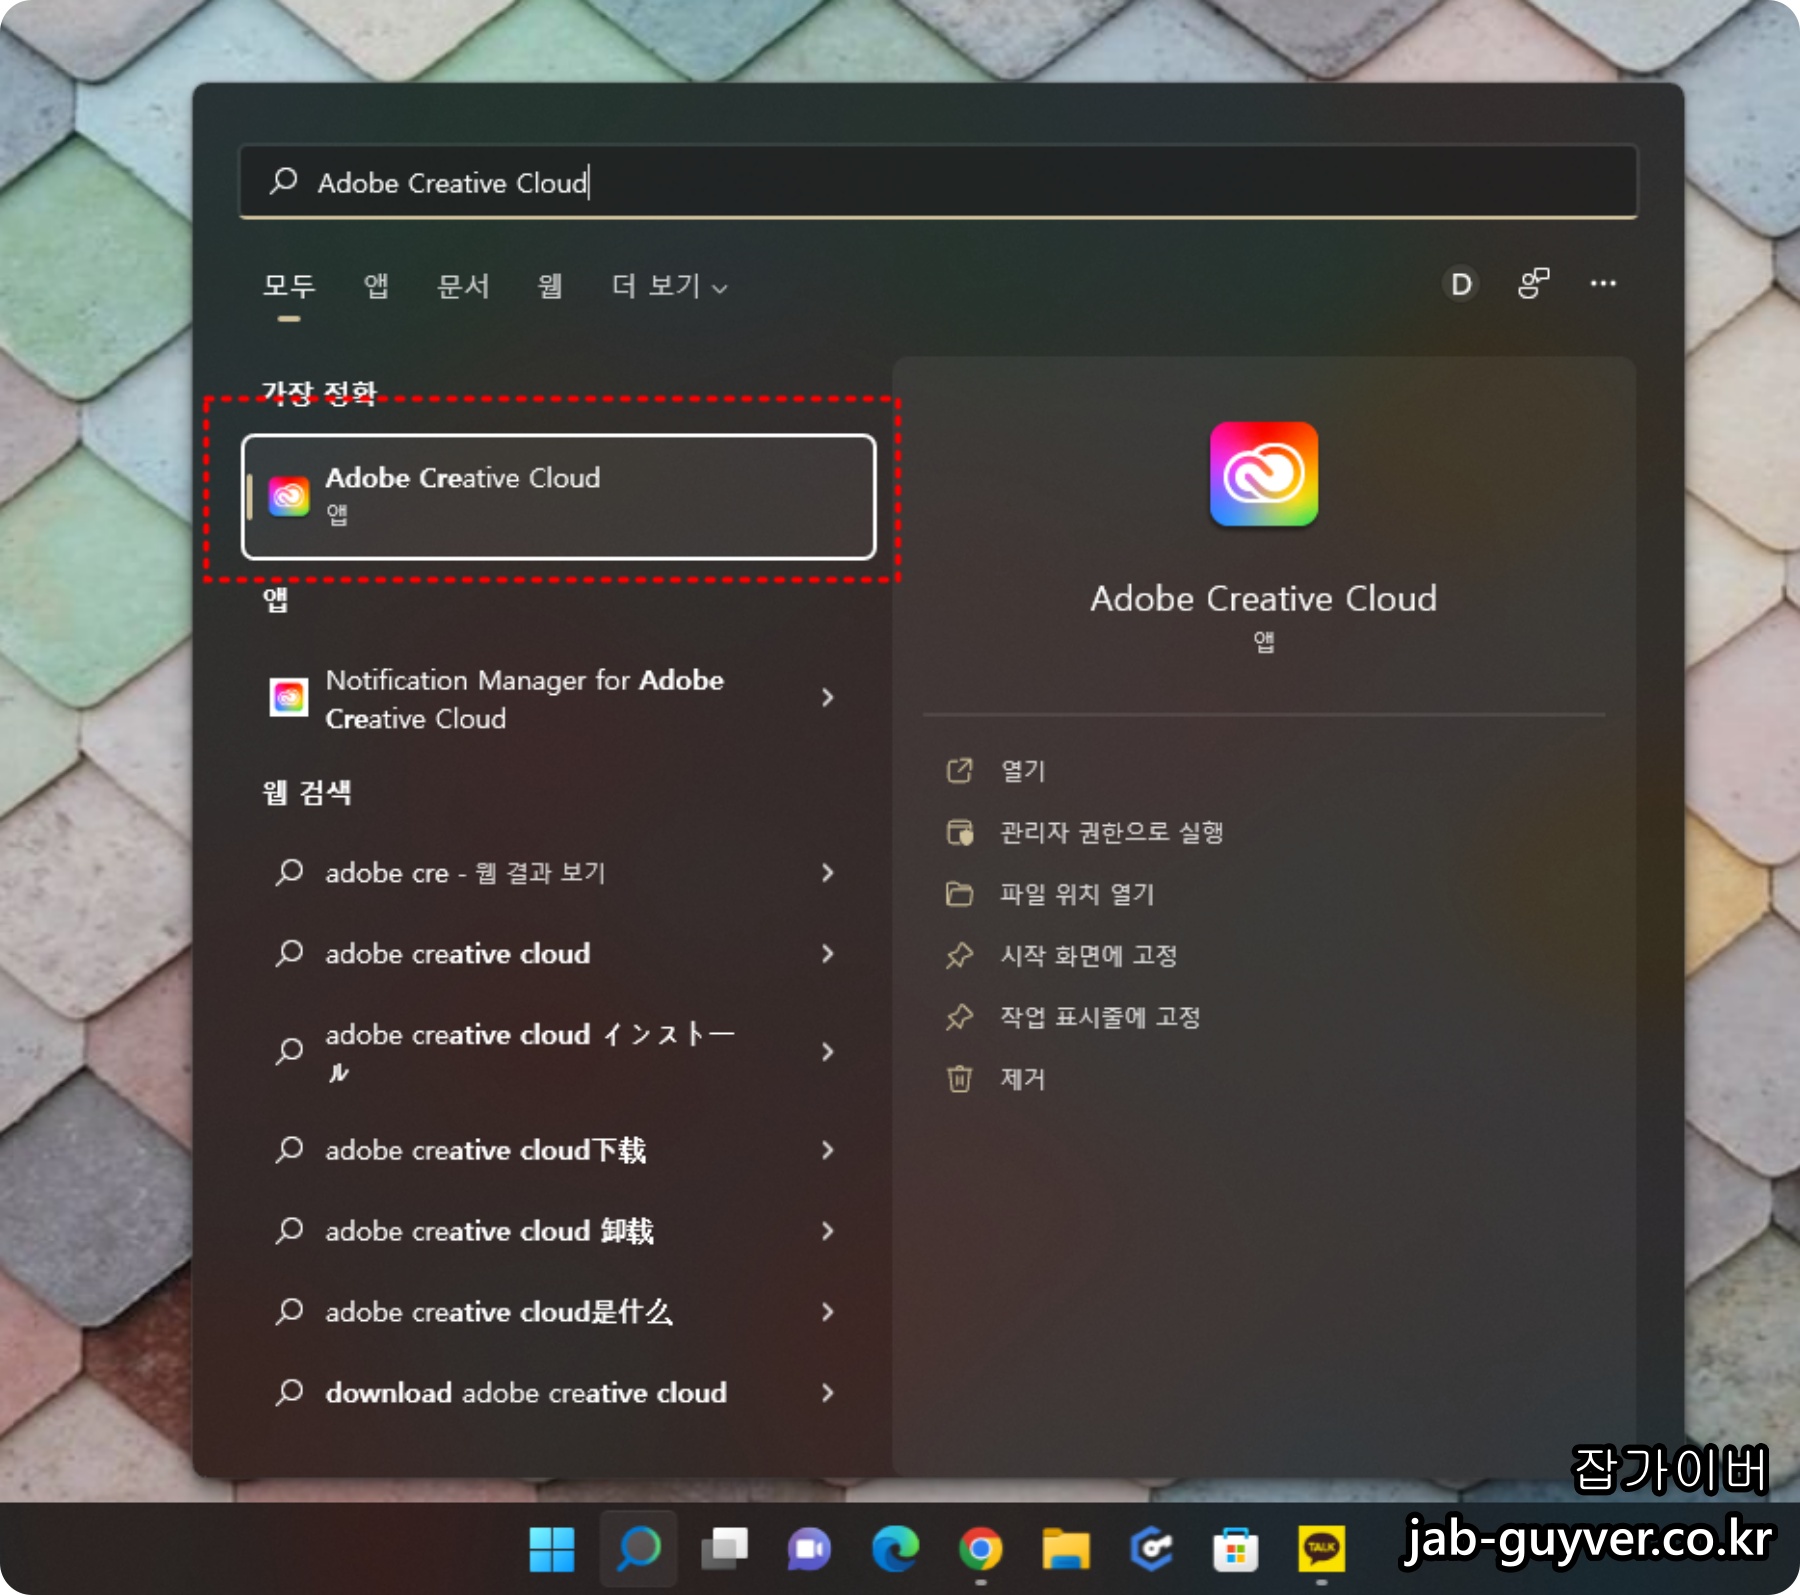Switch to the 모두 tab
The image size is (1800, 1595).
[x=289, y=286]
